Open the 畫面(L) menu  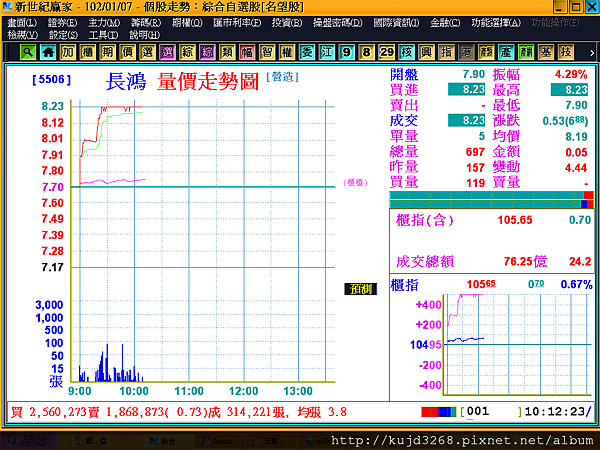[22, 23]
